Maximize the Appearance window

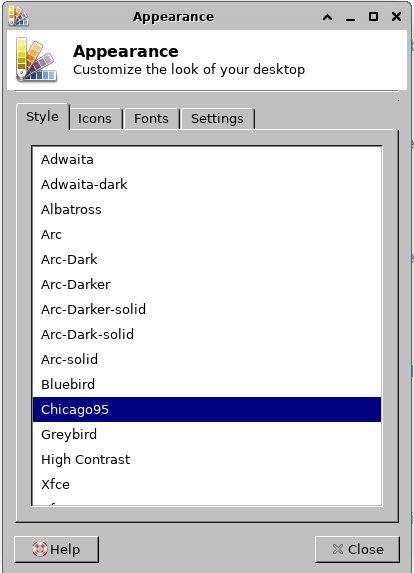tap(373, 16)
